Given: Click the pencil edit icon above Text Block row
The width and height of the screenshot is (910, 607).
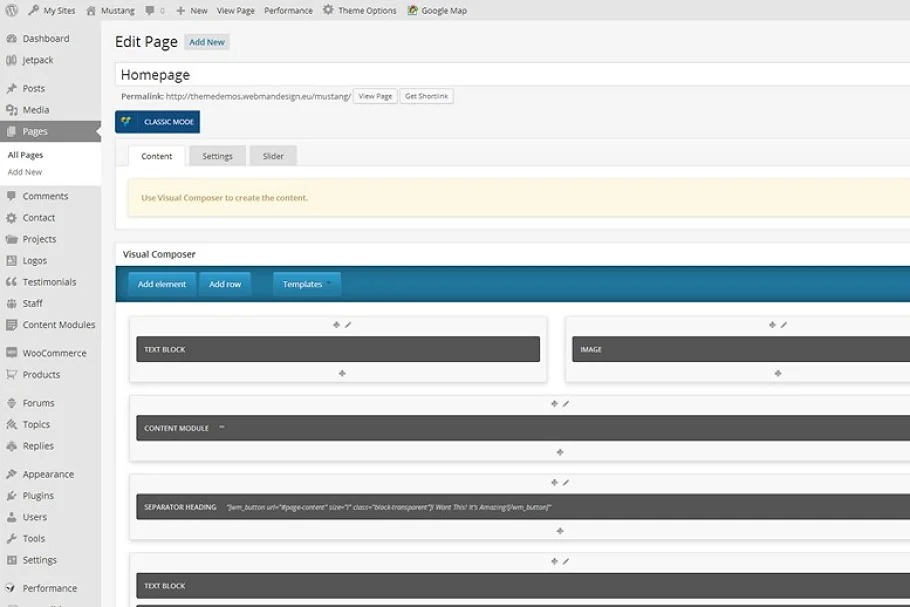Looking at the screenshot, I should coord(348,325).
